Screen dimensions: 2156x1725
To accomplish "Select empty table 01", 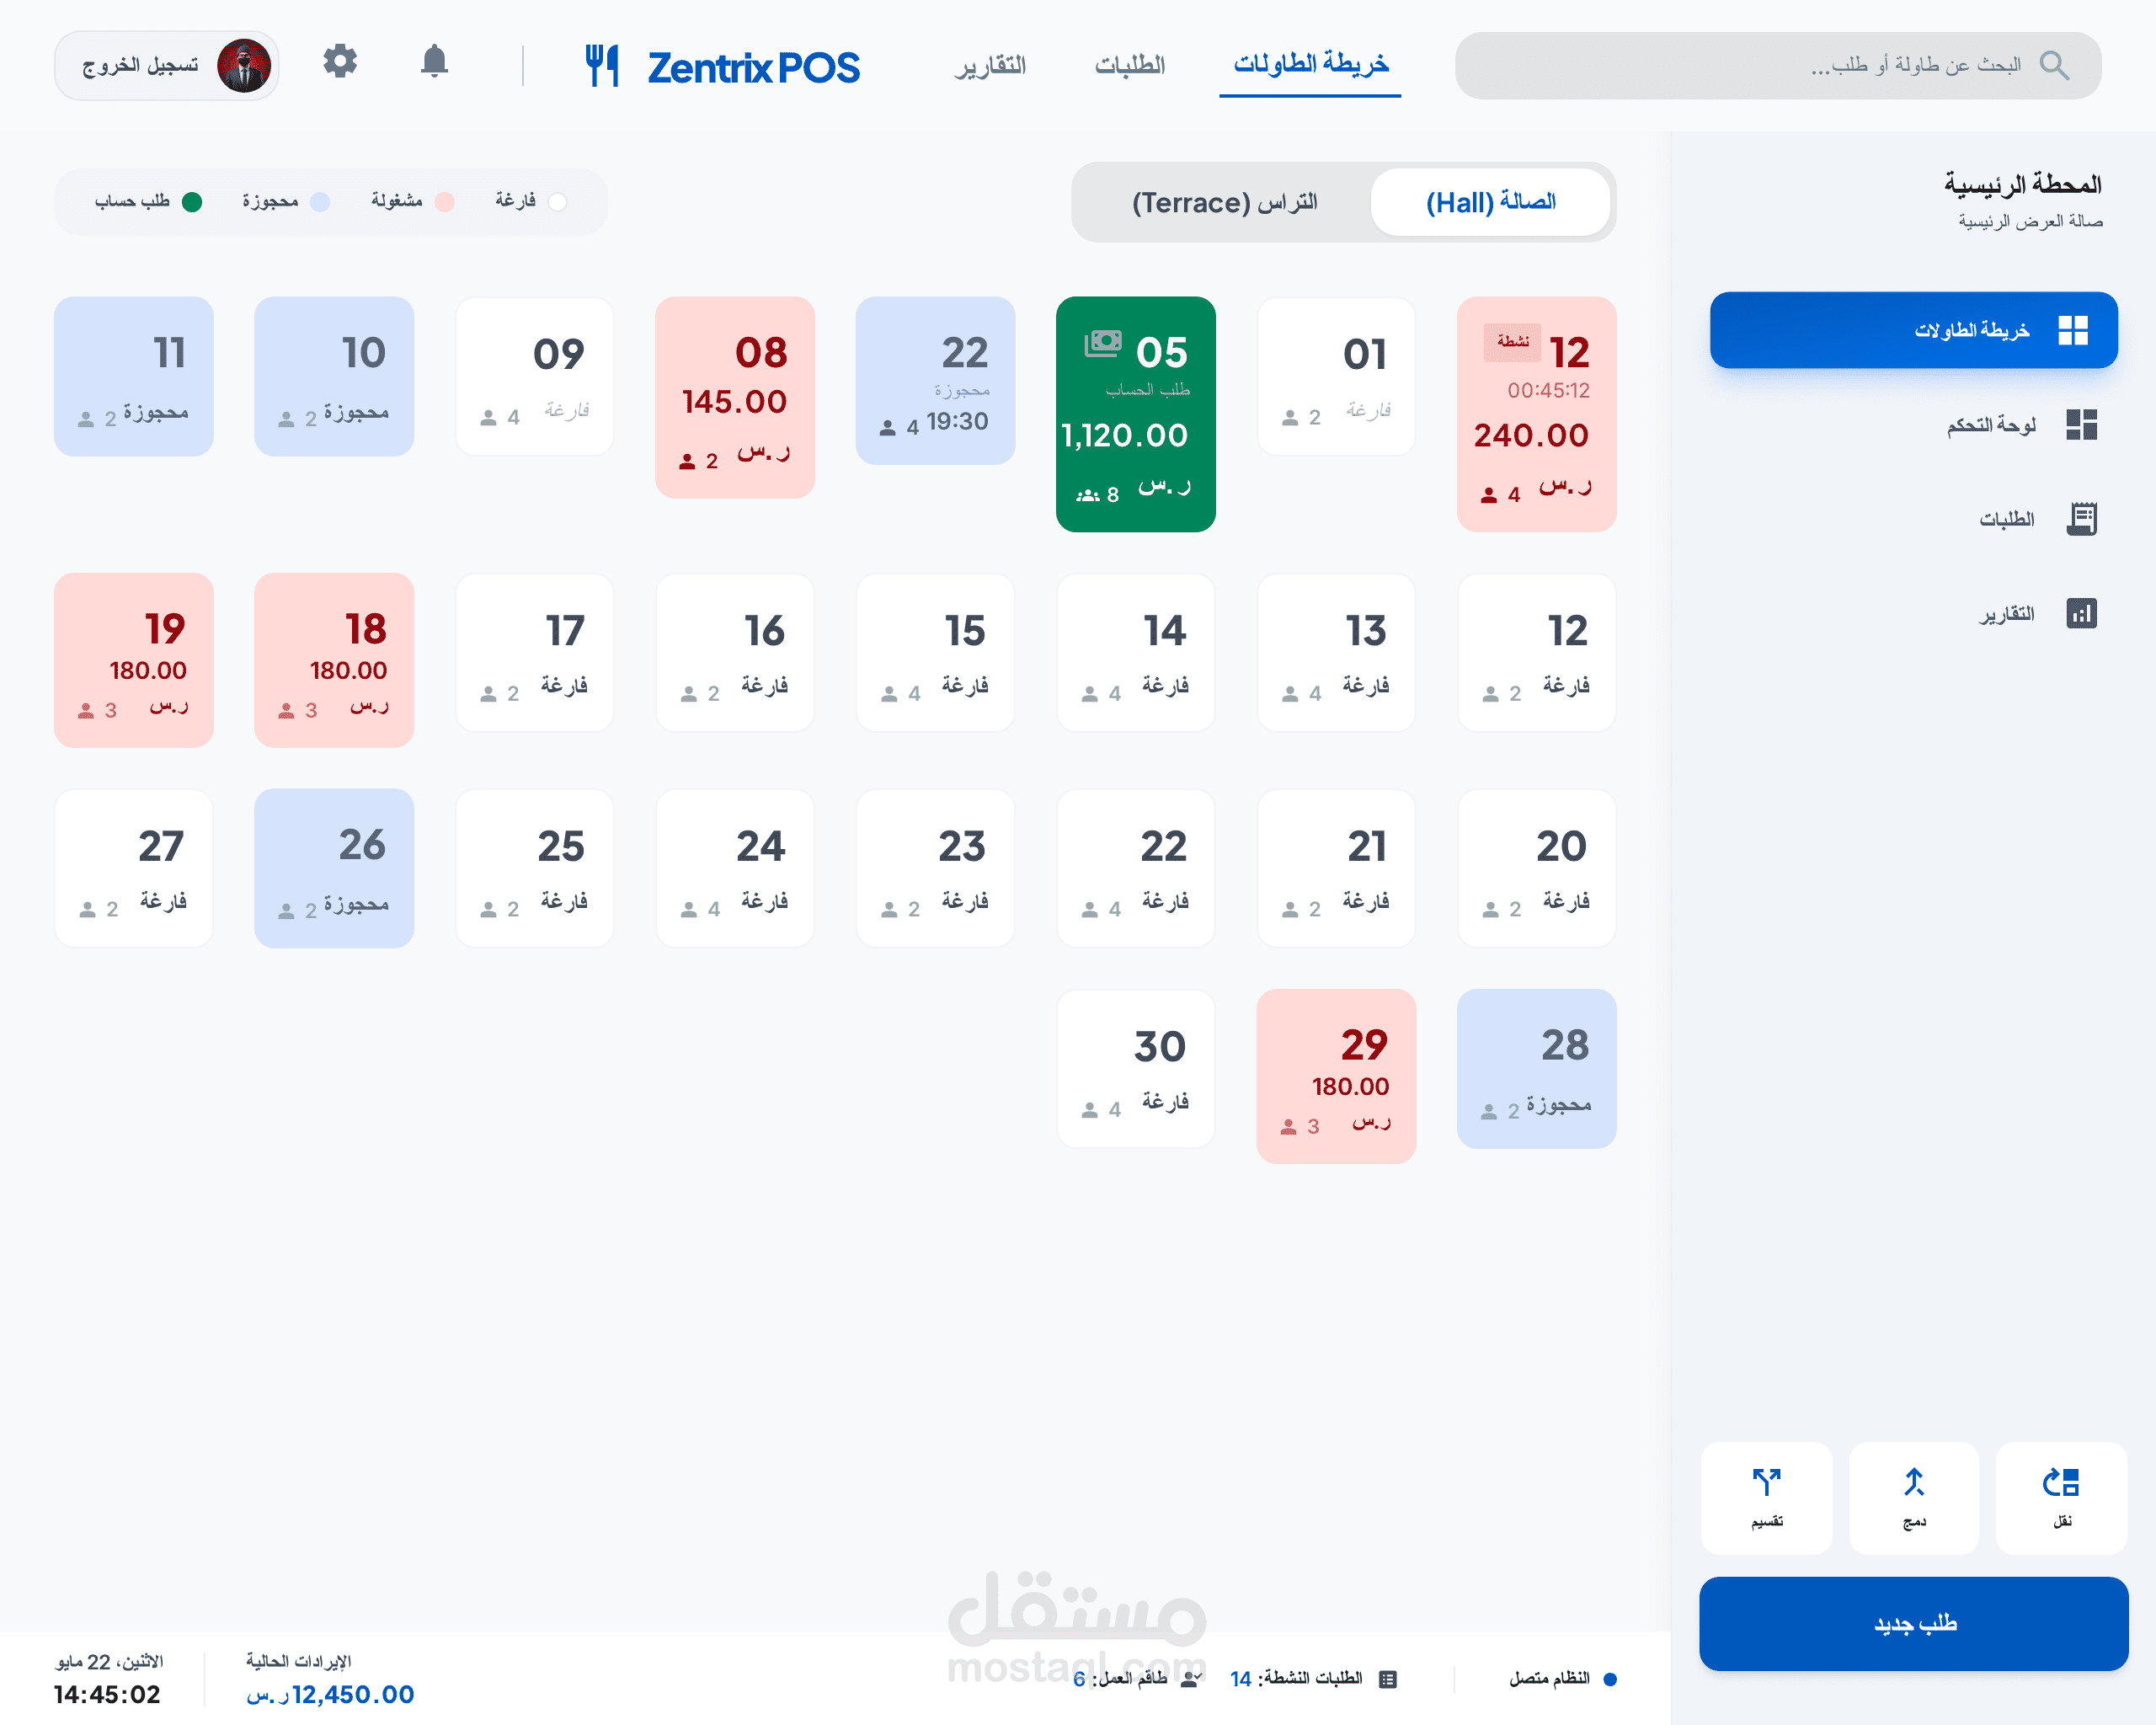I will click(1336, 377).
